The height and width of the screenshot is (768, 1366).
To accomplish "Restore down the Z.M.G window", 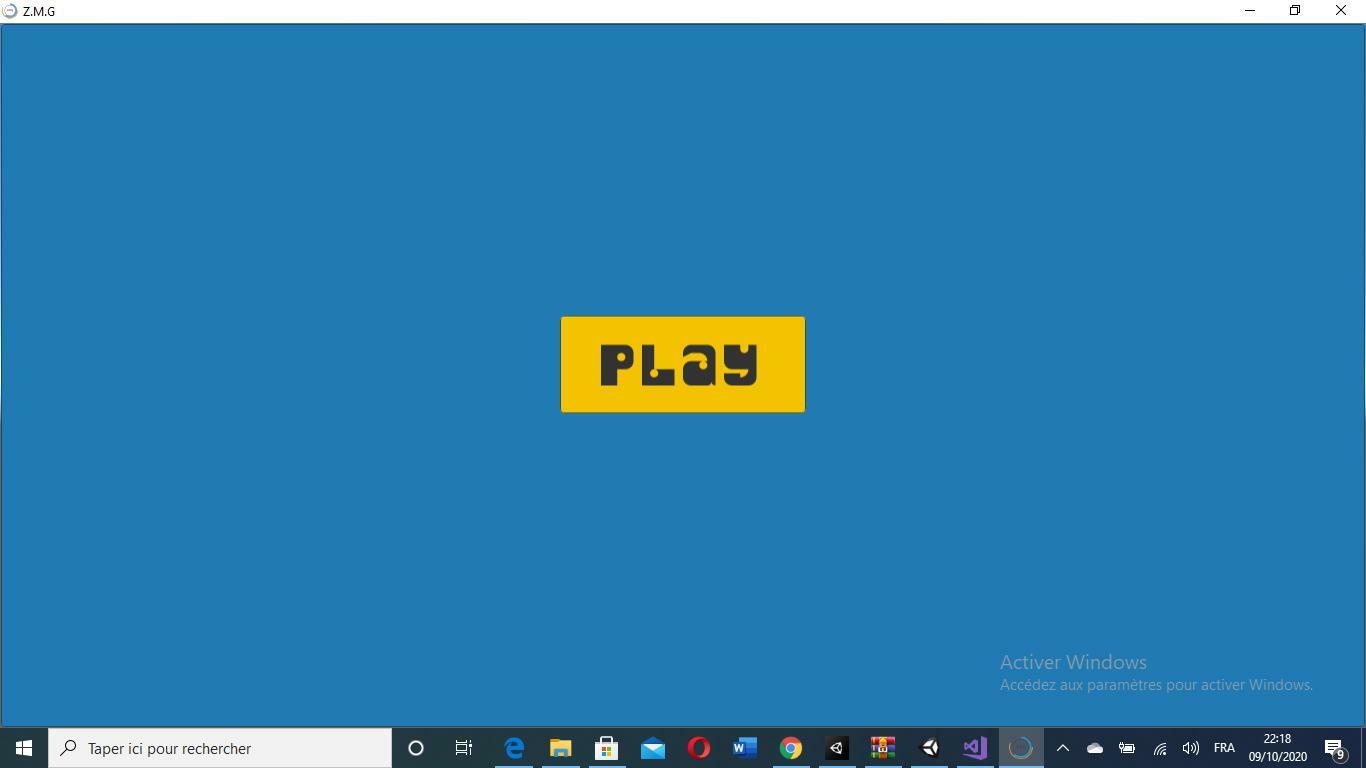I will (x=1295, y=11).
